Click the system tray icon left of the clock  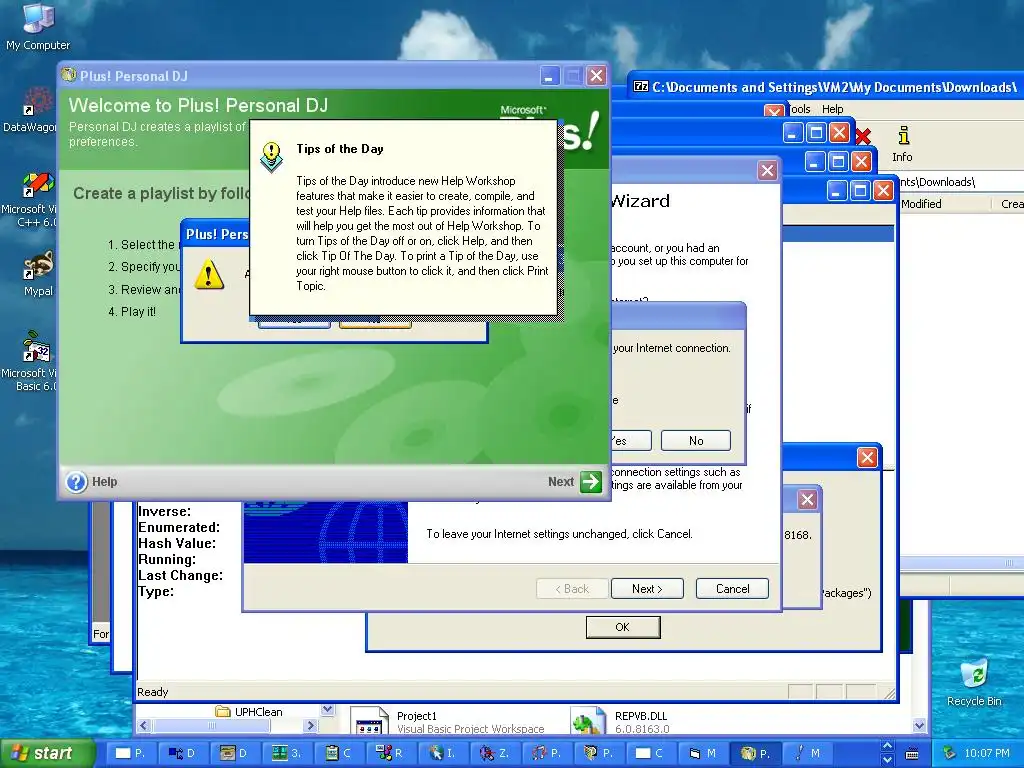[949, 753]
